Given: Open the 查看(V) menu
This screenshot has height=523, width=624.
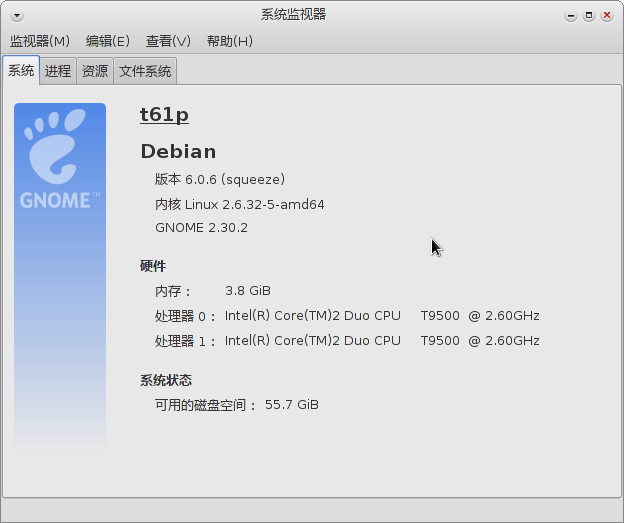Looking at the screenshot, I should pyautogui.click(x=168, y=41).
